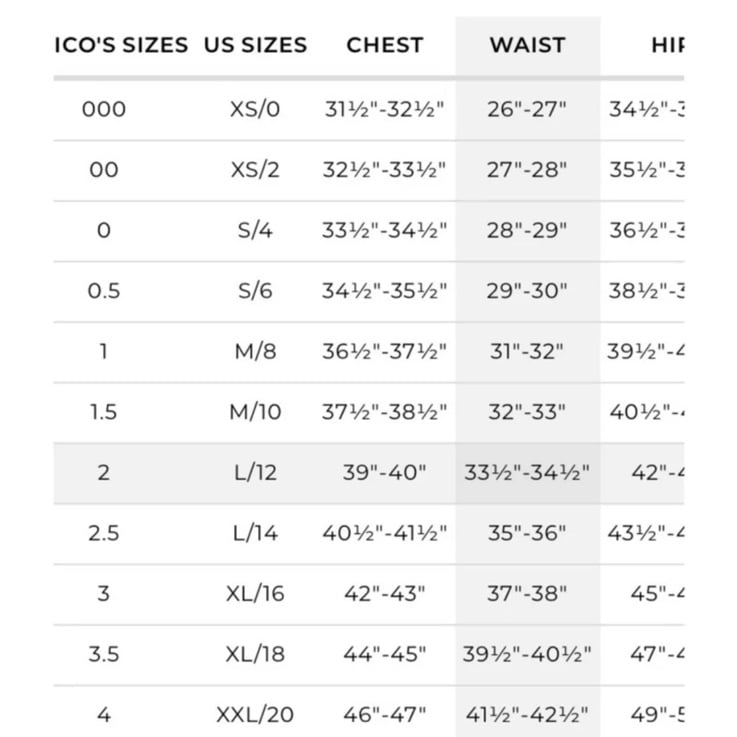Click the XS/0 US size cell
Viewport: 737px width, 737px height.
tap(255, 110)
